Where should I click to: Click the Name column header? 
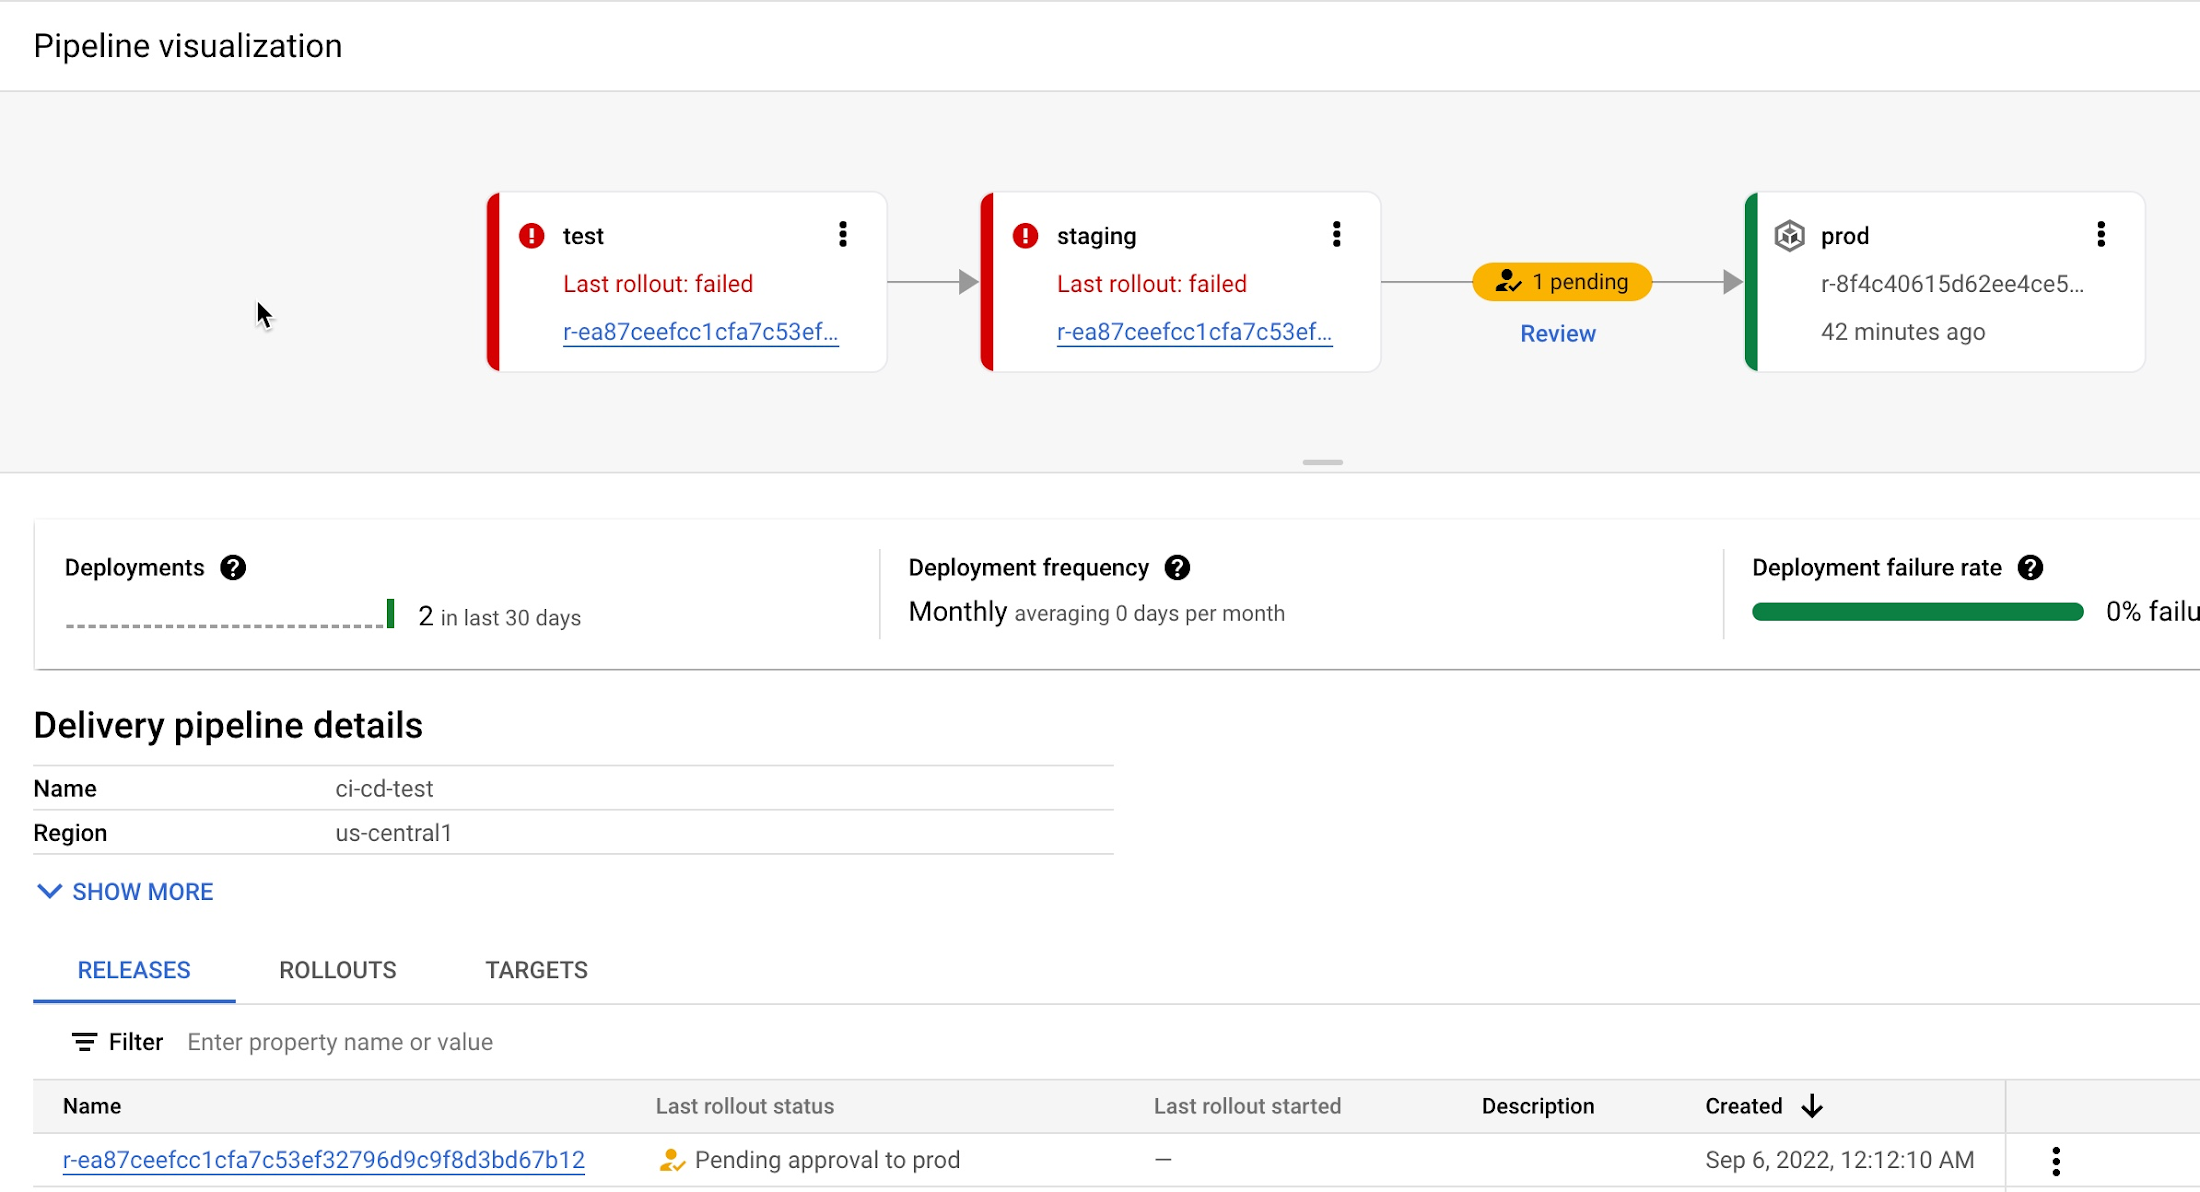coord(92,1106)
